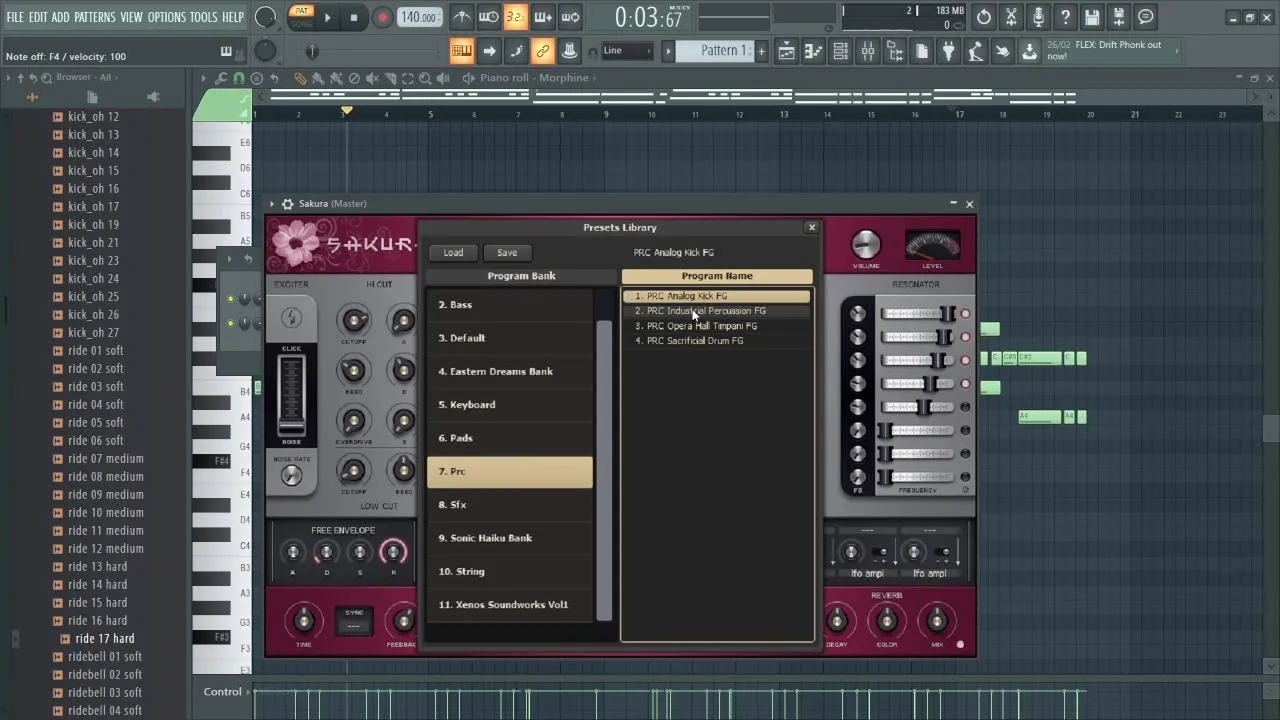Open the PATTERNS menu

pyautogui.click(x=95, y=17)
